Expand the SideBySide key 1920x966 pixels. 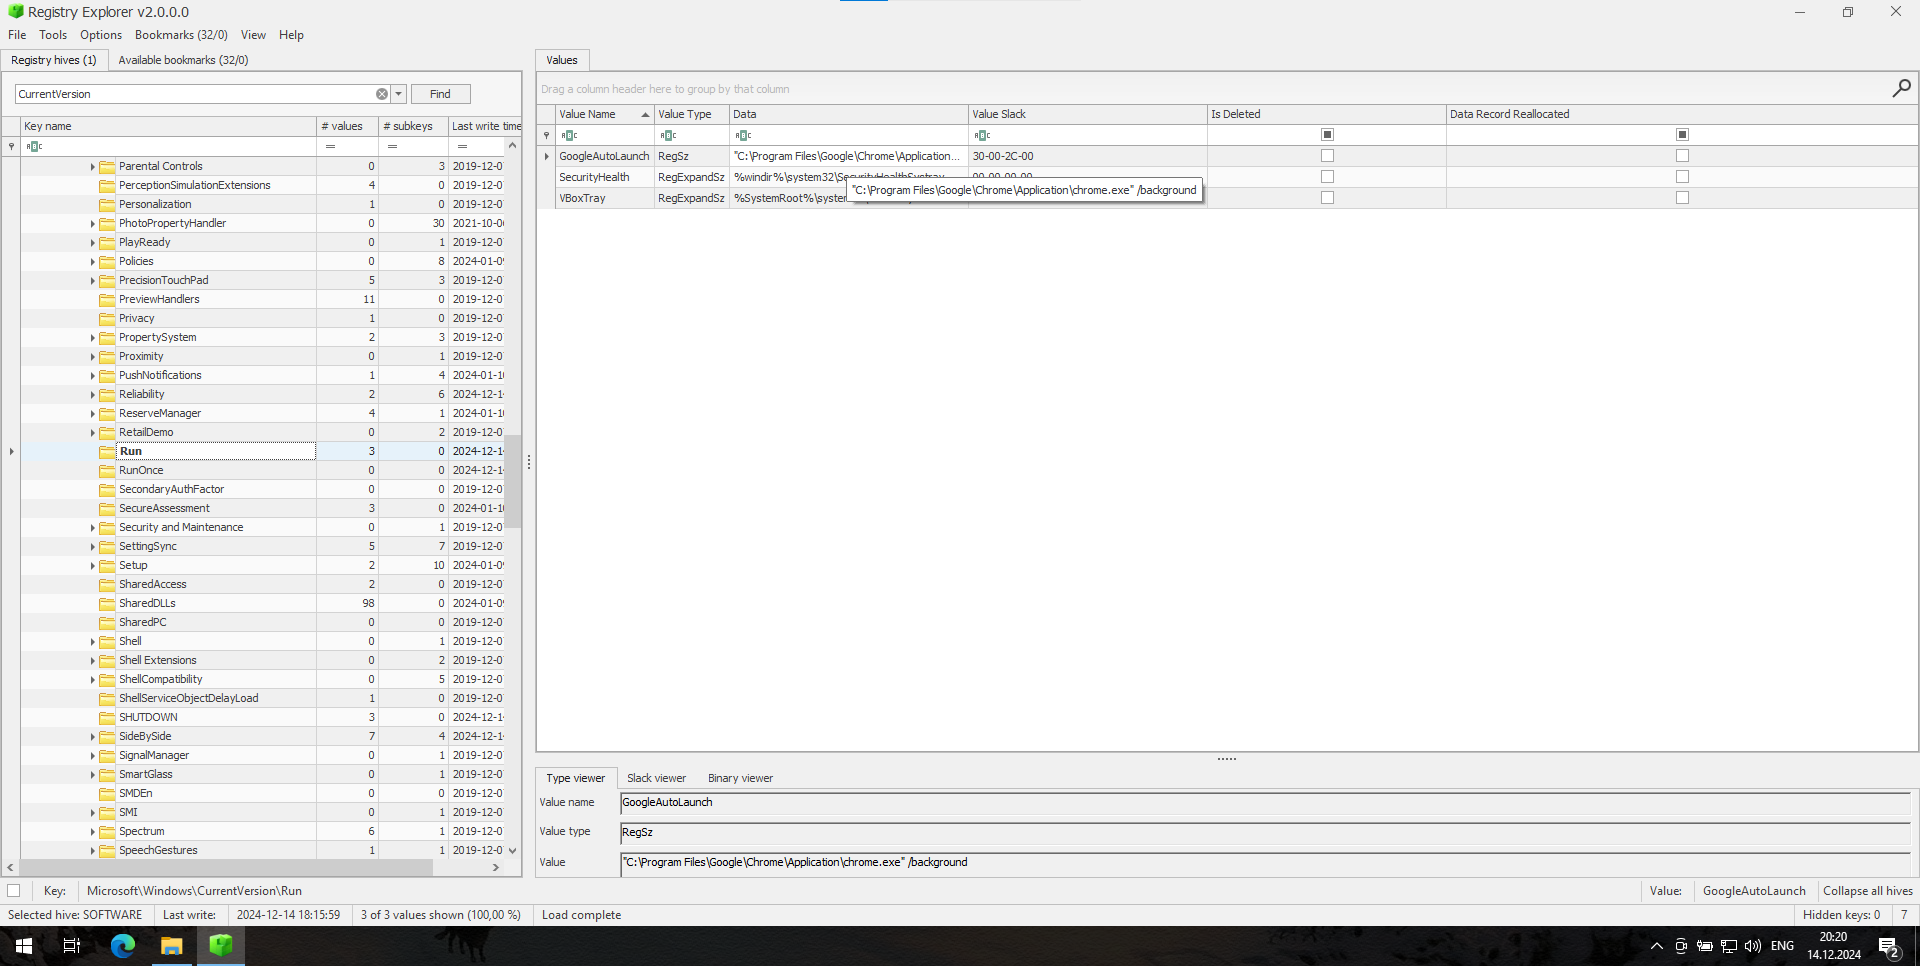tap(92, 737)
